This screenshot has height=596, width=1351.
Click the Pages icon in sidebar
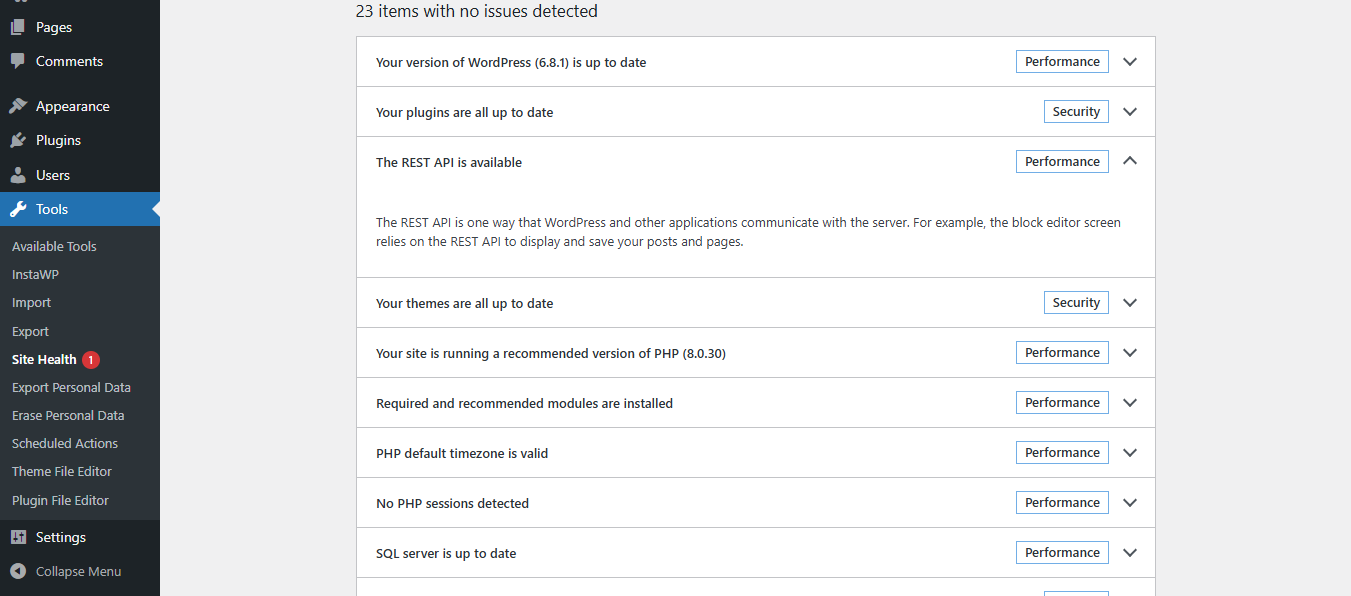(18, 26)
